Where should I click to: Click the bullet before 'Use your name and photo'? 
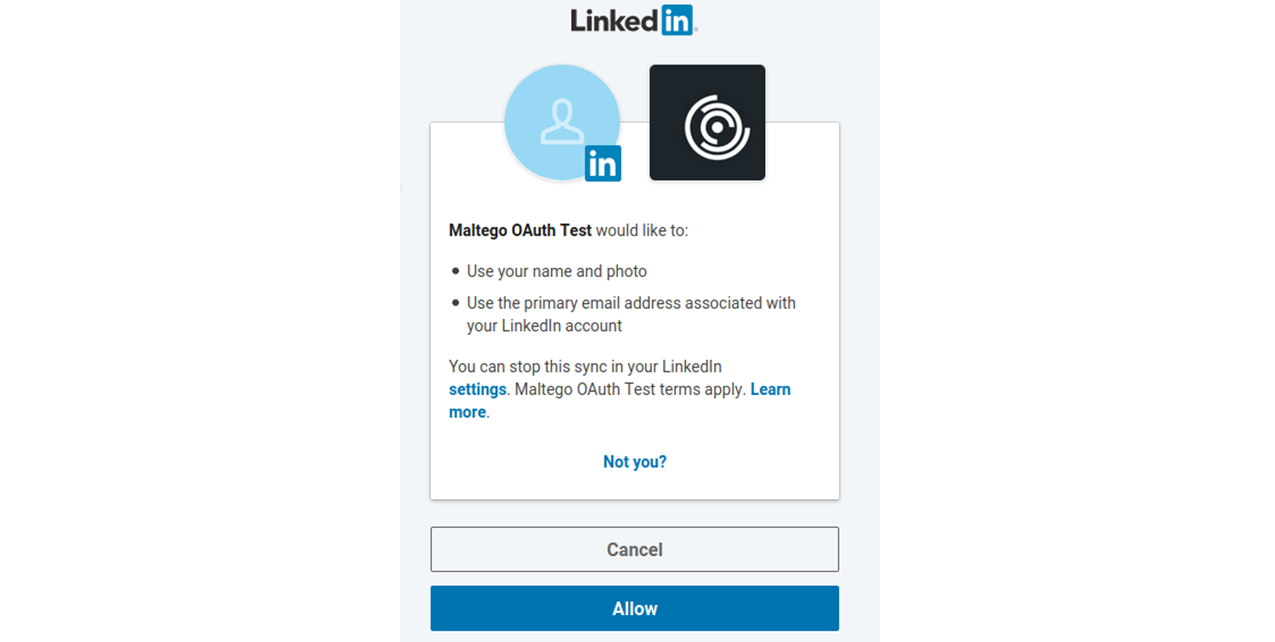(x=456, y=271)
